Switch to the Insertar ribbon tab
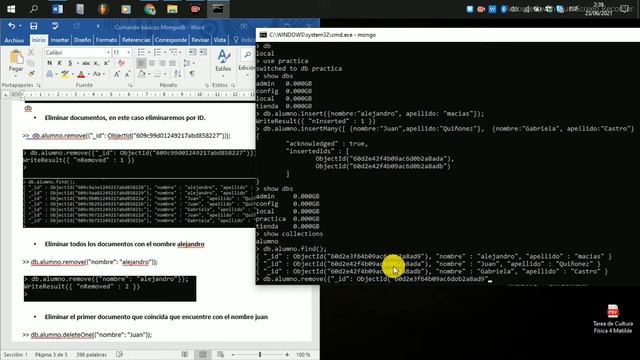Viewport: 640px width, 360px height. (x=60, y=40)
